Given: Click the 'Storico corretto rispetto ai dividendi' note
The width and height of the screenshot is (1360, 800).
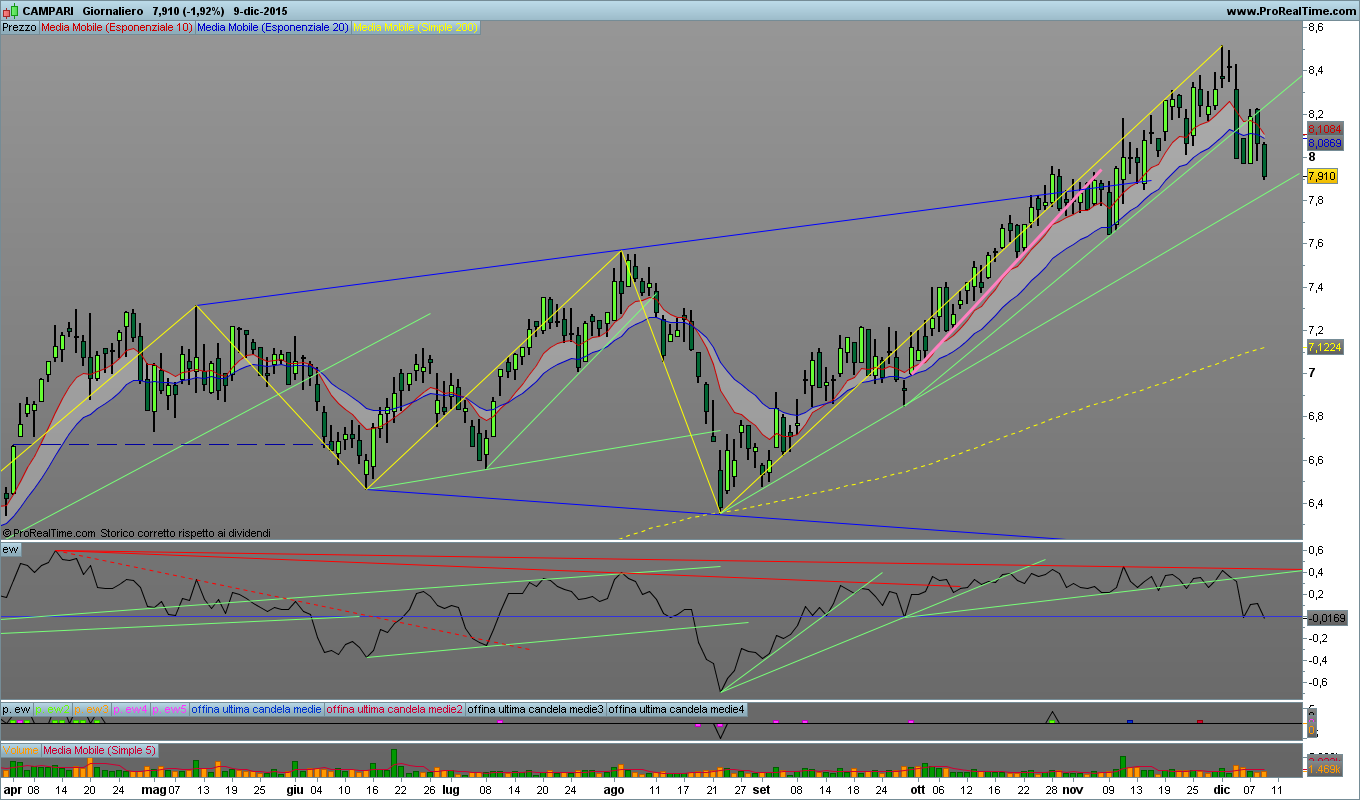Looking at the screenshot, I should (x=186, y=533).
